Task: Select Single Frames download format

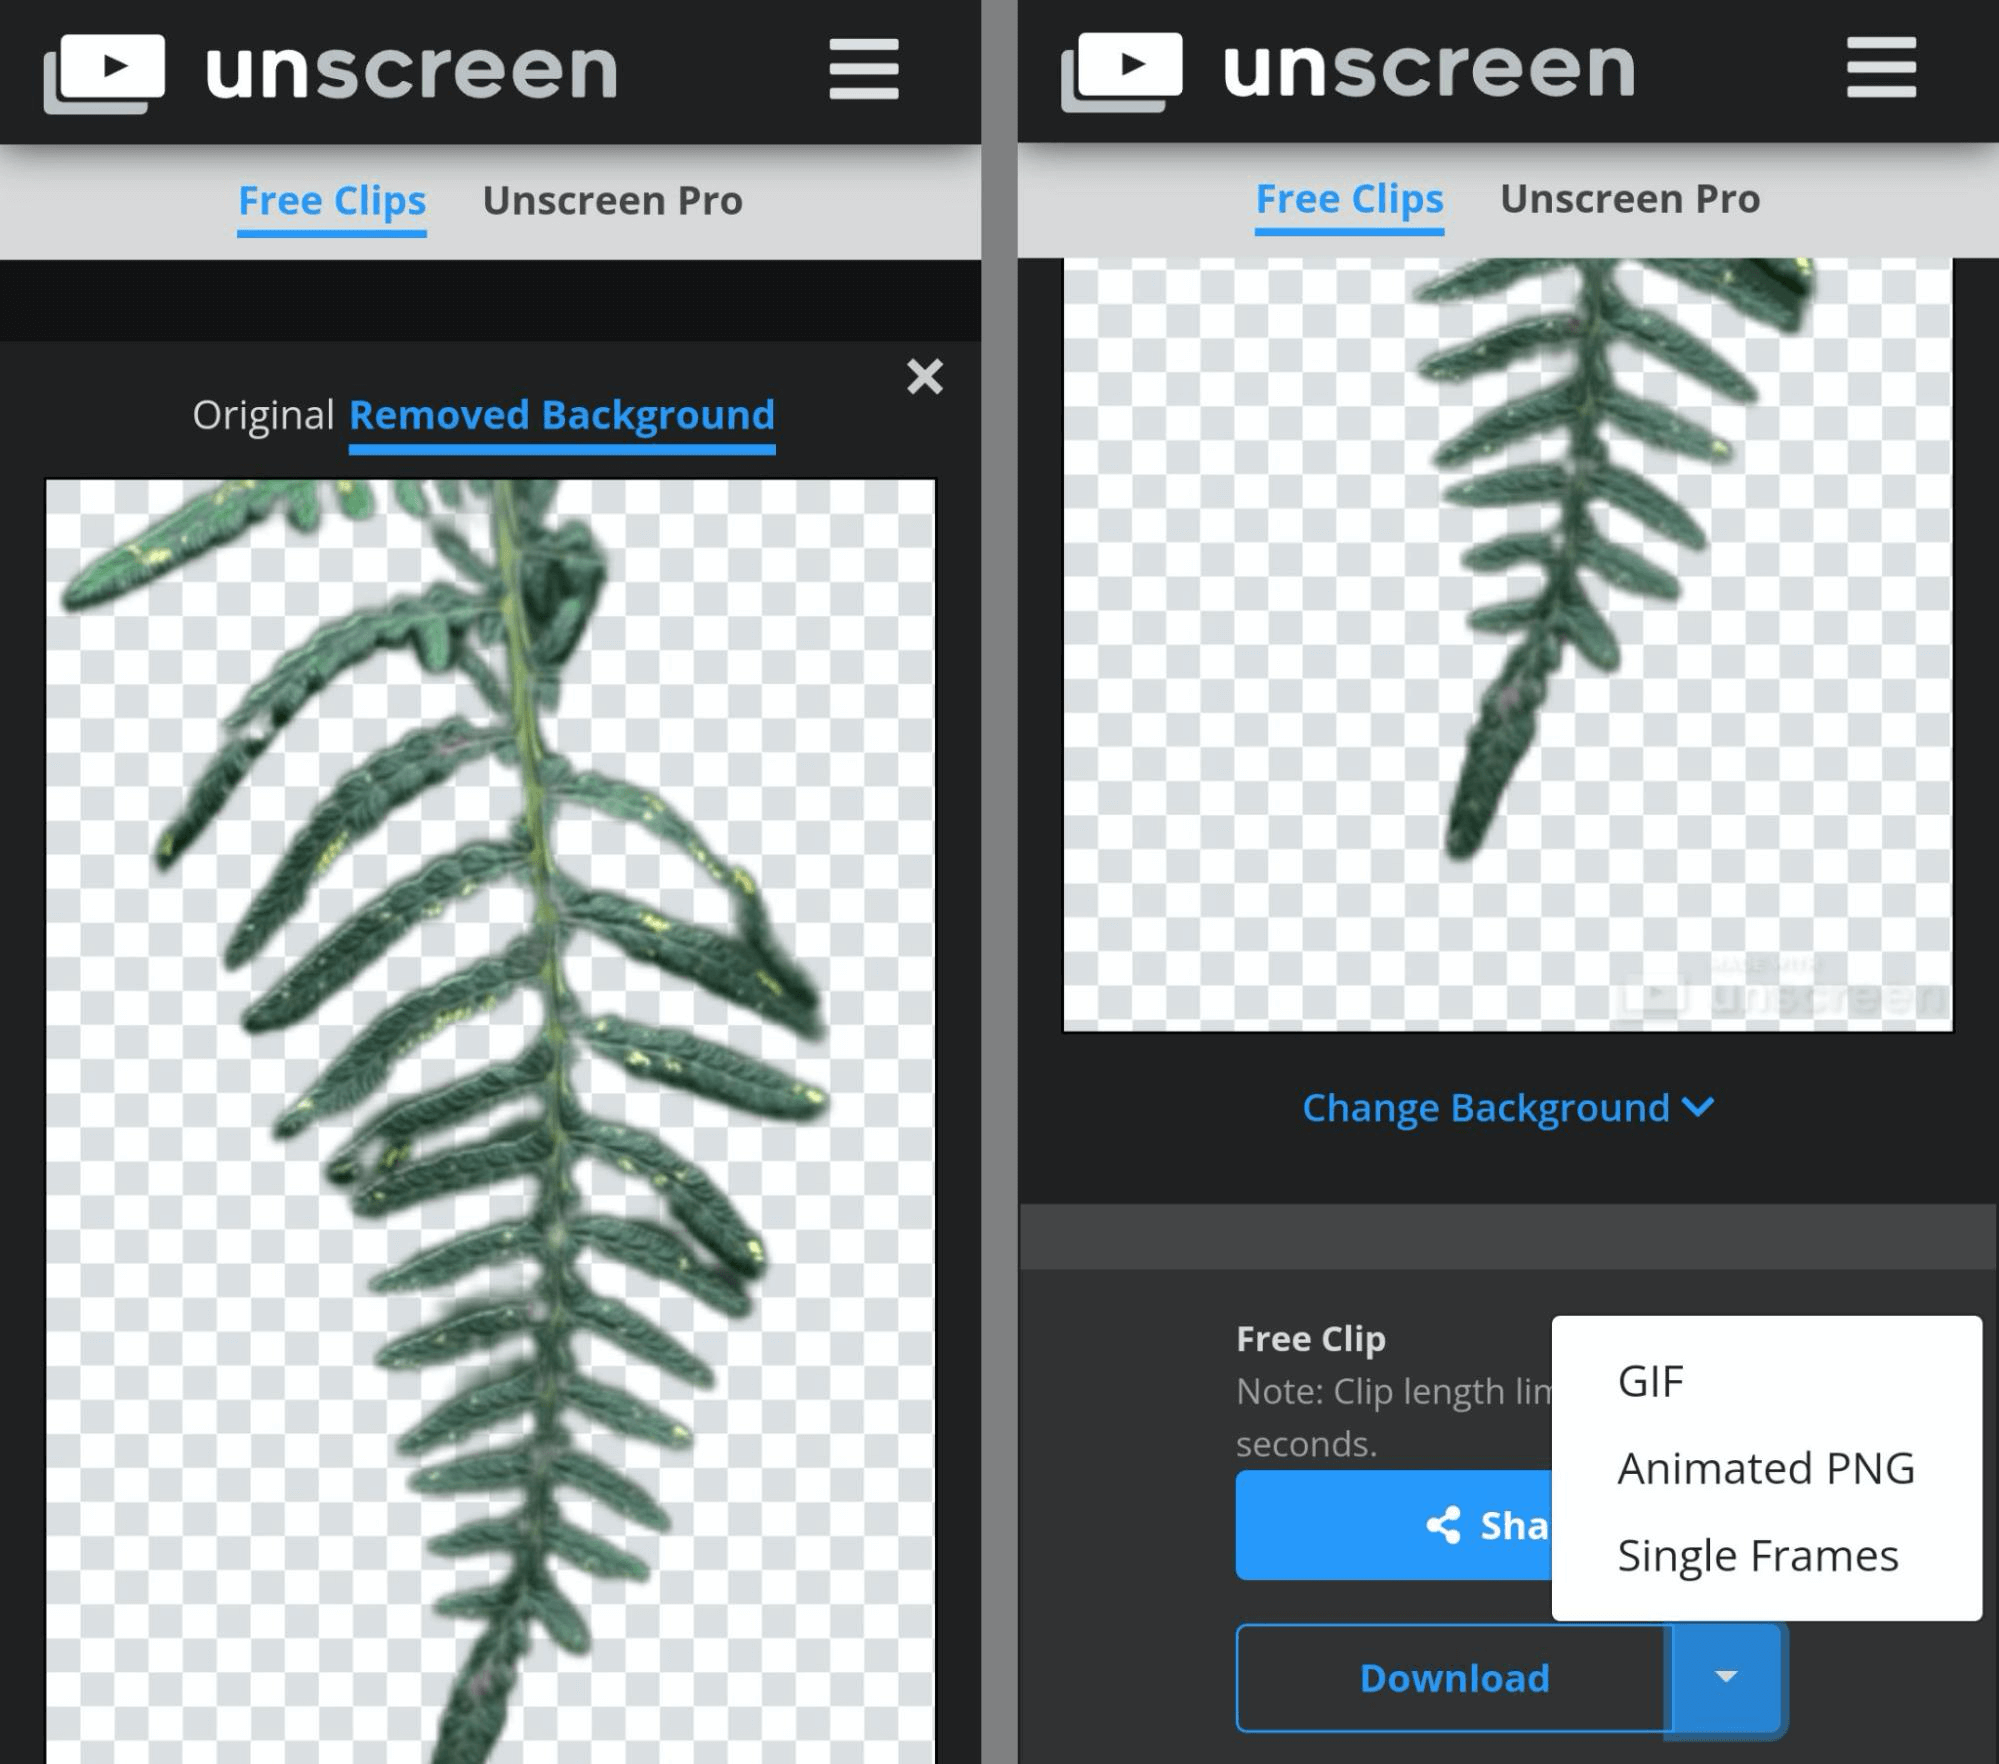Action: [x=1757, y=1551]
